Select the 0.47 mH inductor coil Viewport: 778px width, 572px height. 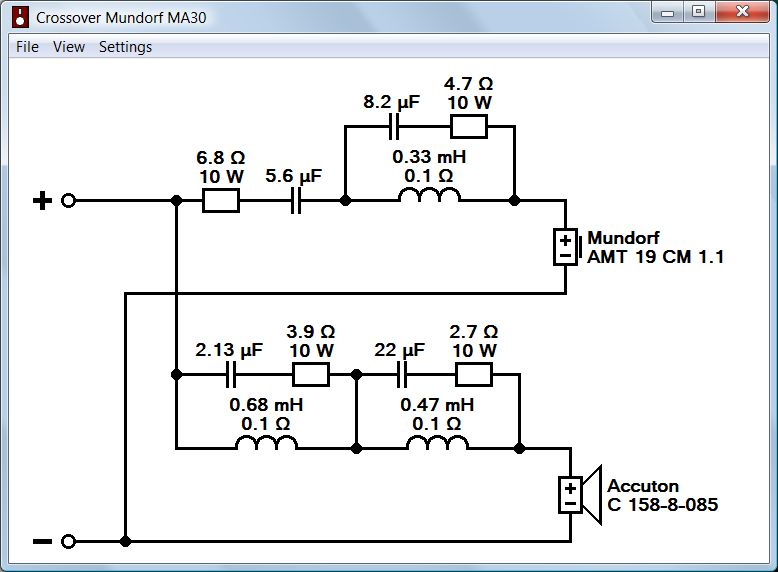[x=437, y=443]
